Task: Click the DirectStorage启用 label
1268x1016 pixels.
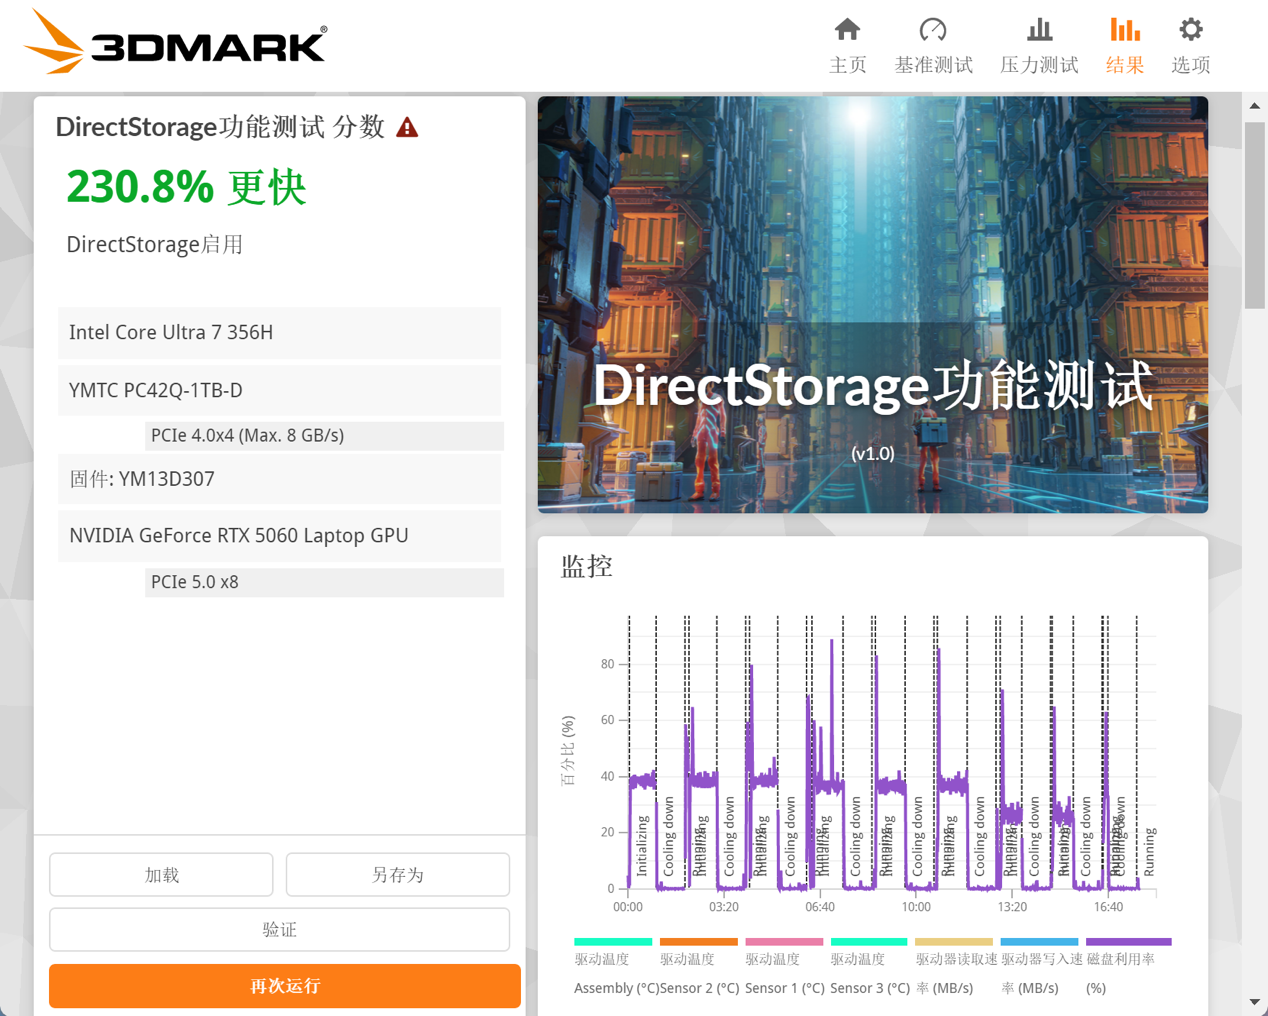Action: point(155,245)
